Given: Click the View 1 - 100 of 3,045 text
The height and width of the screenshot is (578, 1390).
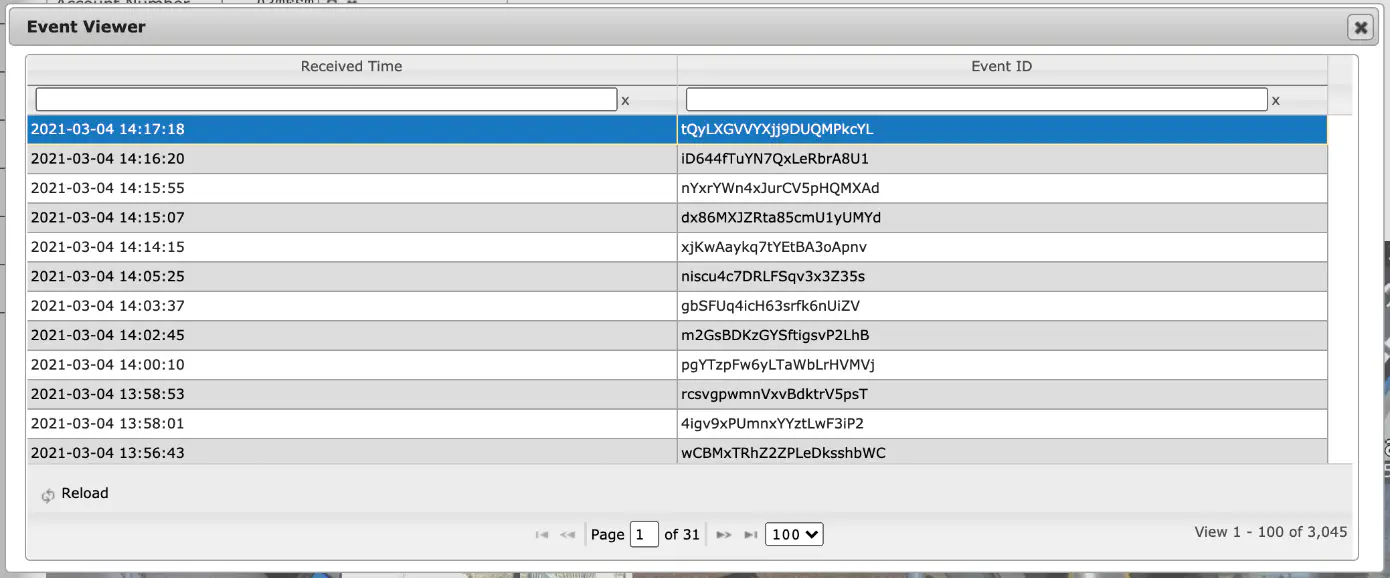Looking at the screenshot, I should click(x=1271, y=532).
